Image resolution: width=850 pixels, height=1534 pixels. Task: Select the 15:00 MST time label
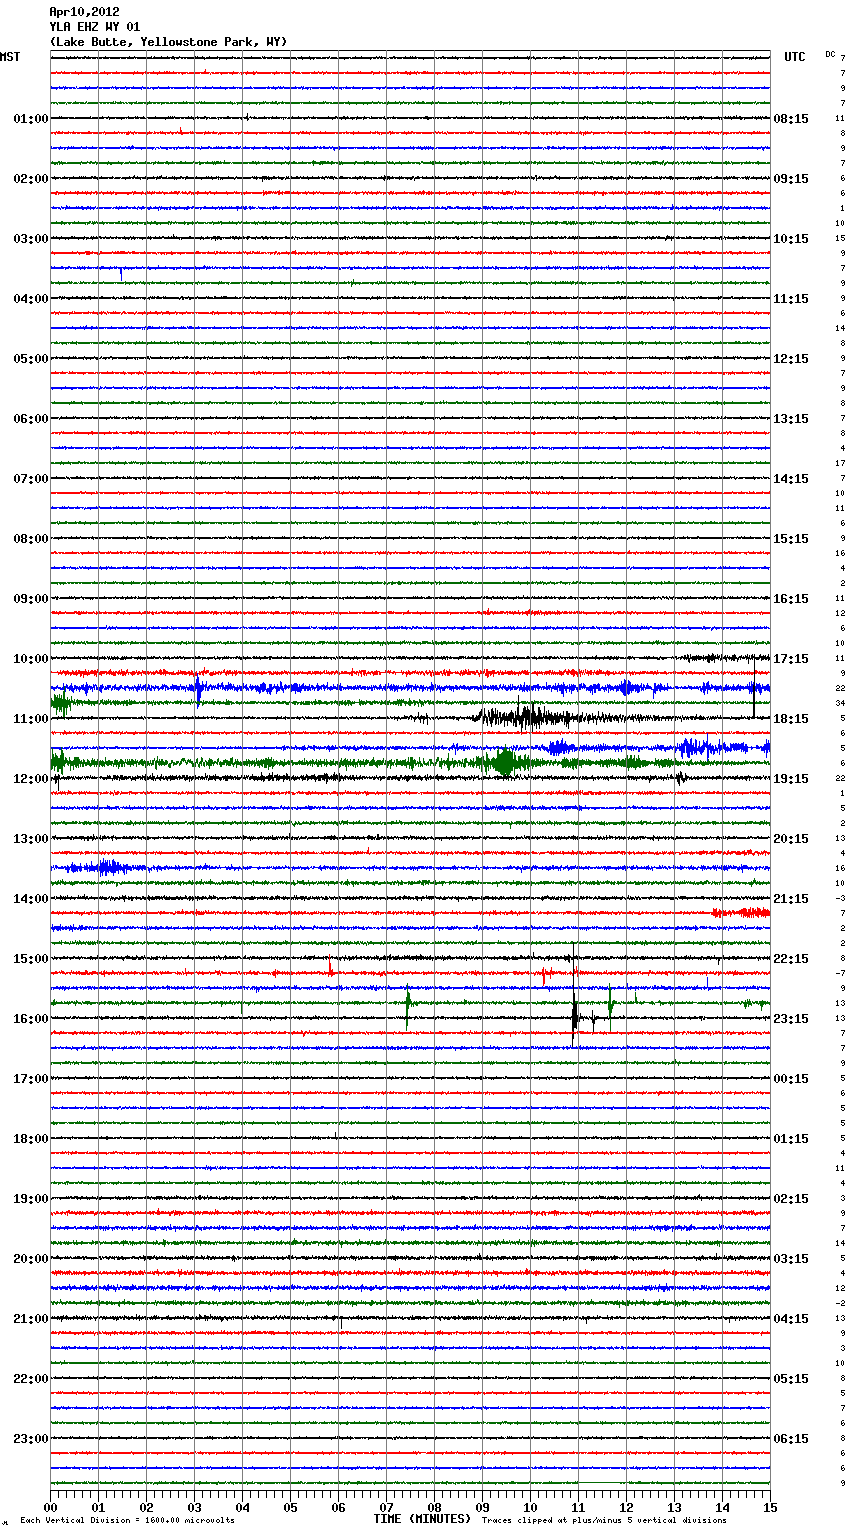tap(30, 959)
